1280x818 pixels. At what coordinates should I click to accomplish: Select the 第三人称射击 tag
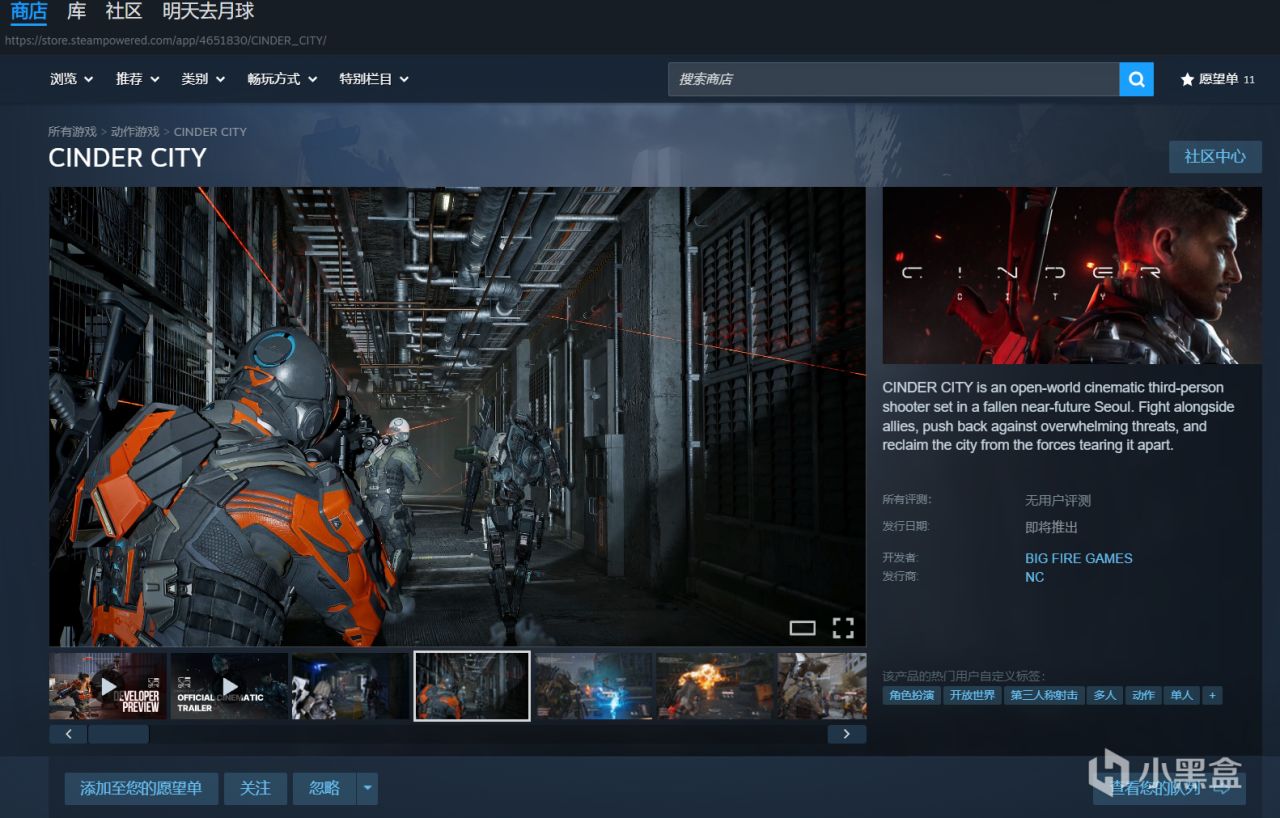[1044, 695]
